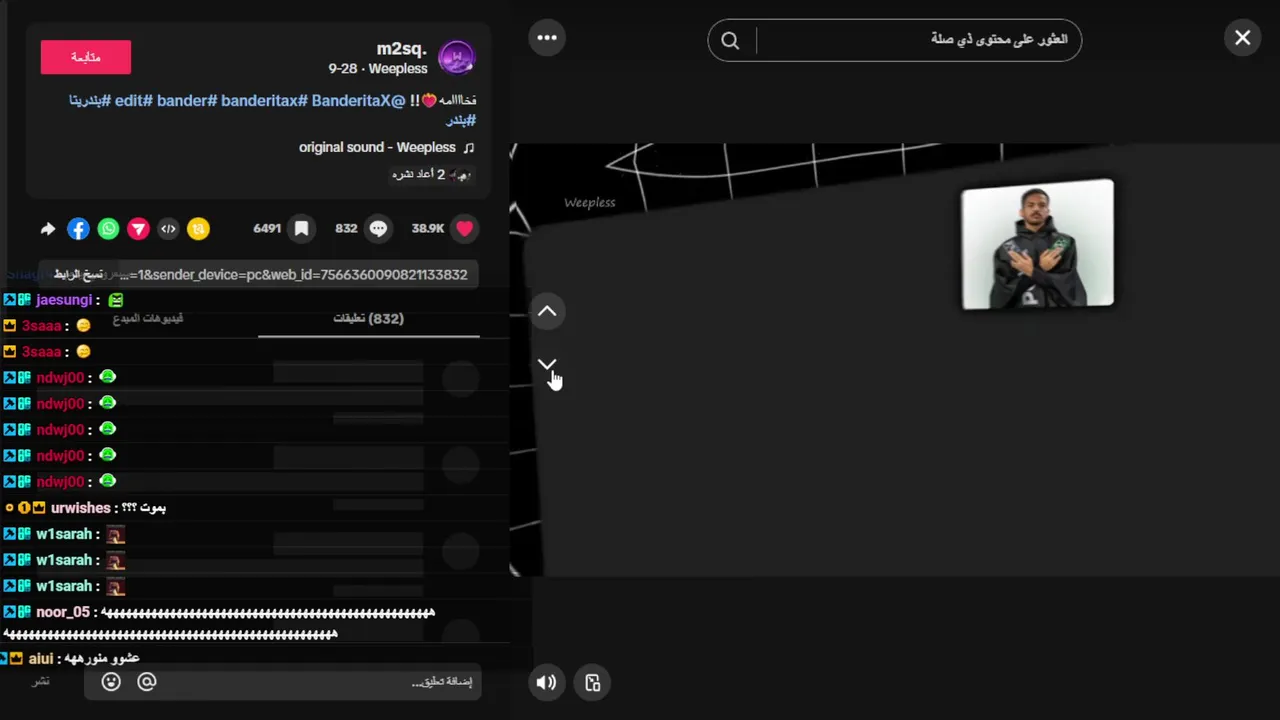Open the #banderitax hashtag
The image size is (1280, 720).
coord(264,100)
